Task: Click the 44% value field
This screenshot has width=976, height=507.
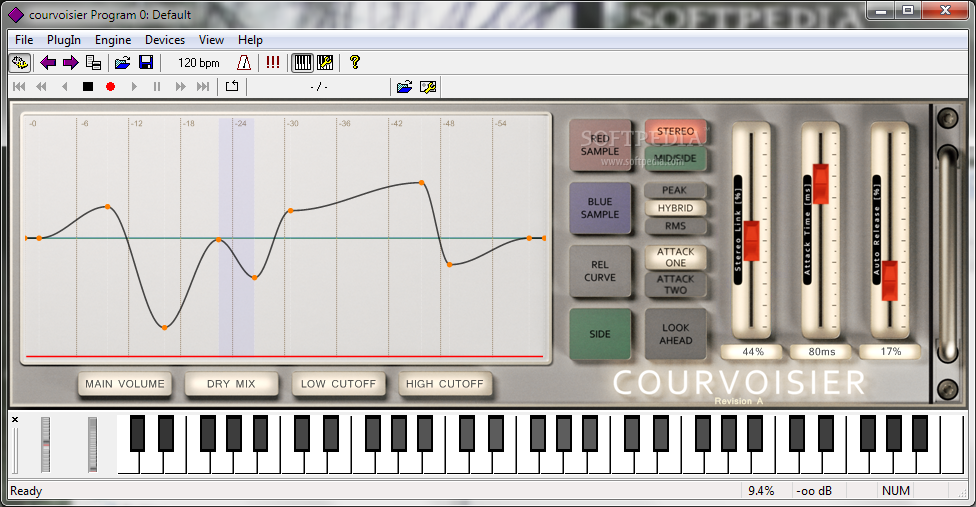Action: point(753,351)
